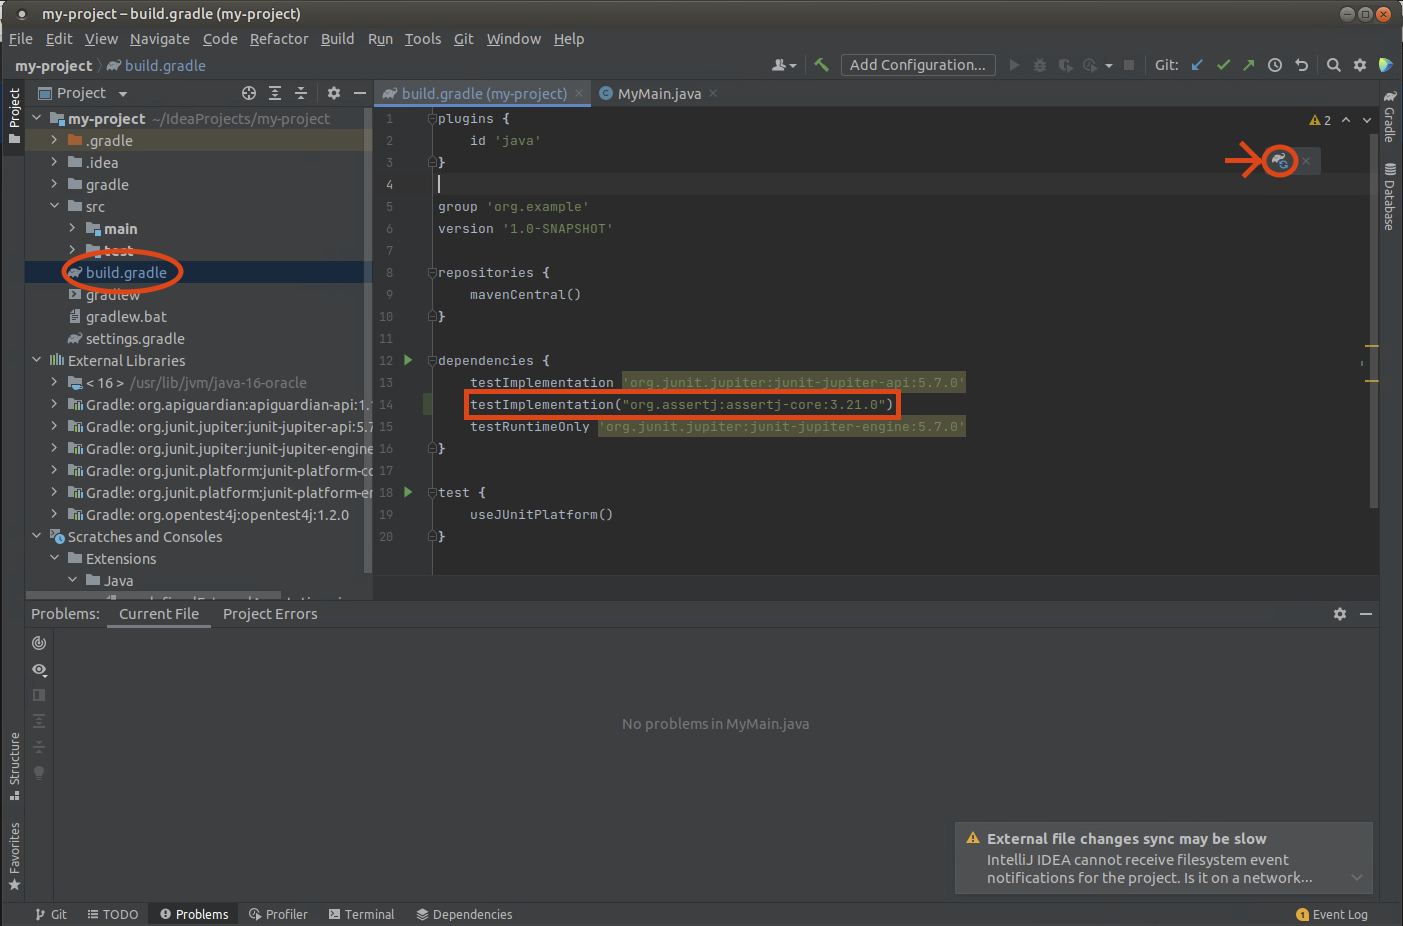The height and width of the screenshot is (926, 1403).
Task: Open TODO tool window button
Action: (113, 914)
